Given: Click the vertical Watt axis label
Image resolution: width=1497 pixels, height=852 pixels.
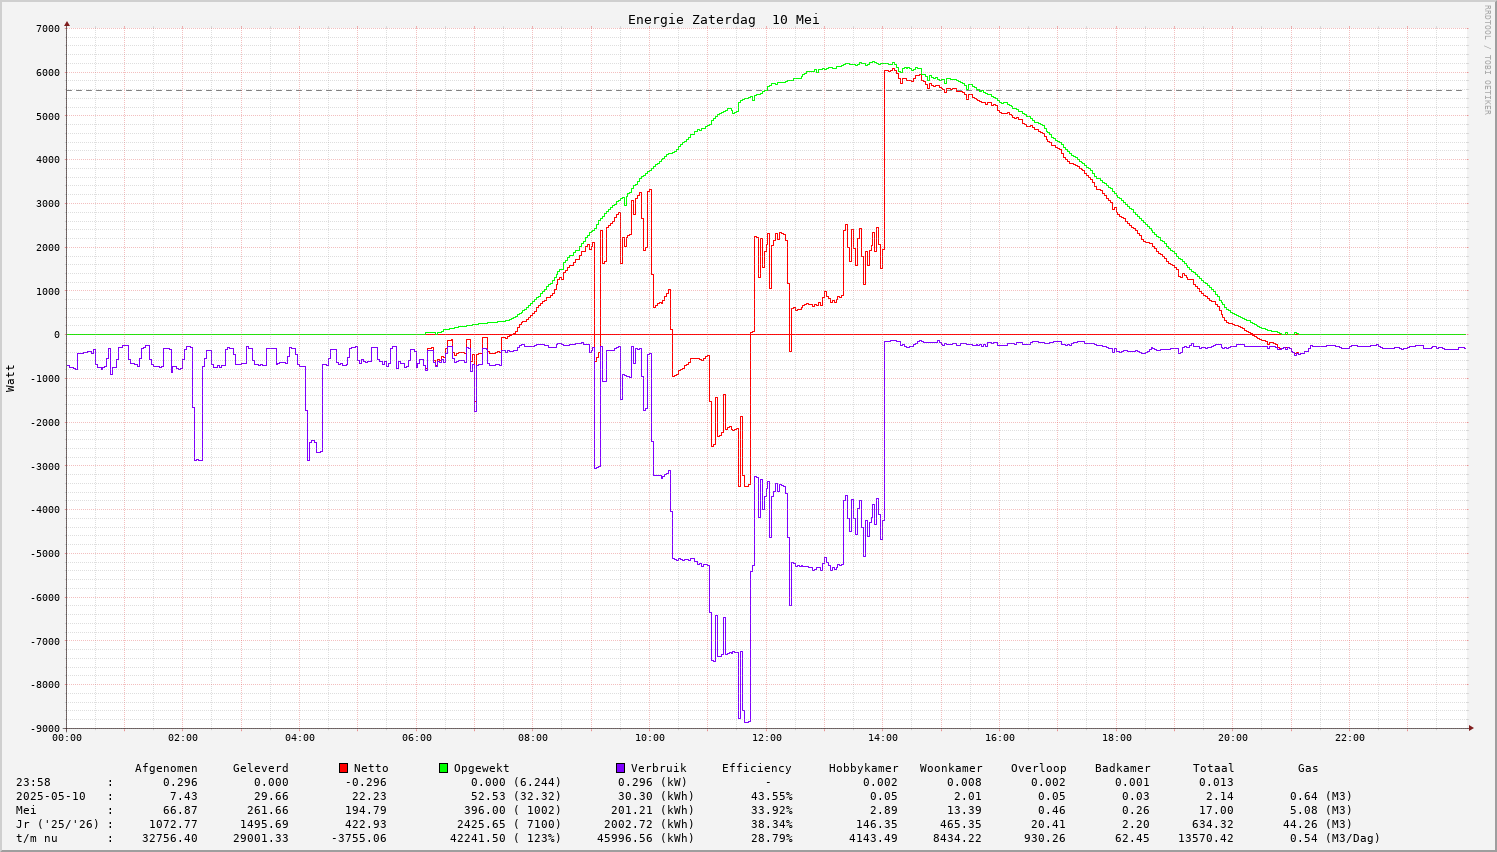Looking at the screenshot, I should [x=11, y=378].
